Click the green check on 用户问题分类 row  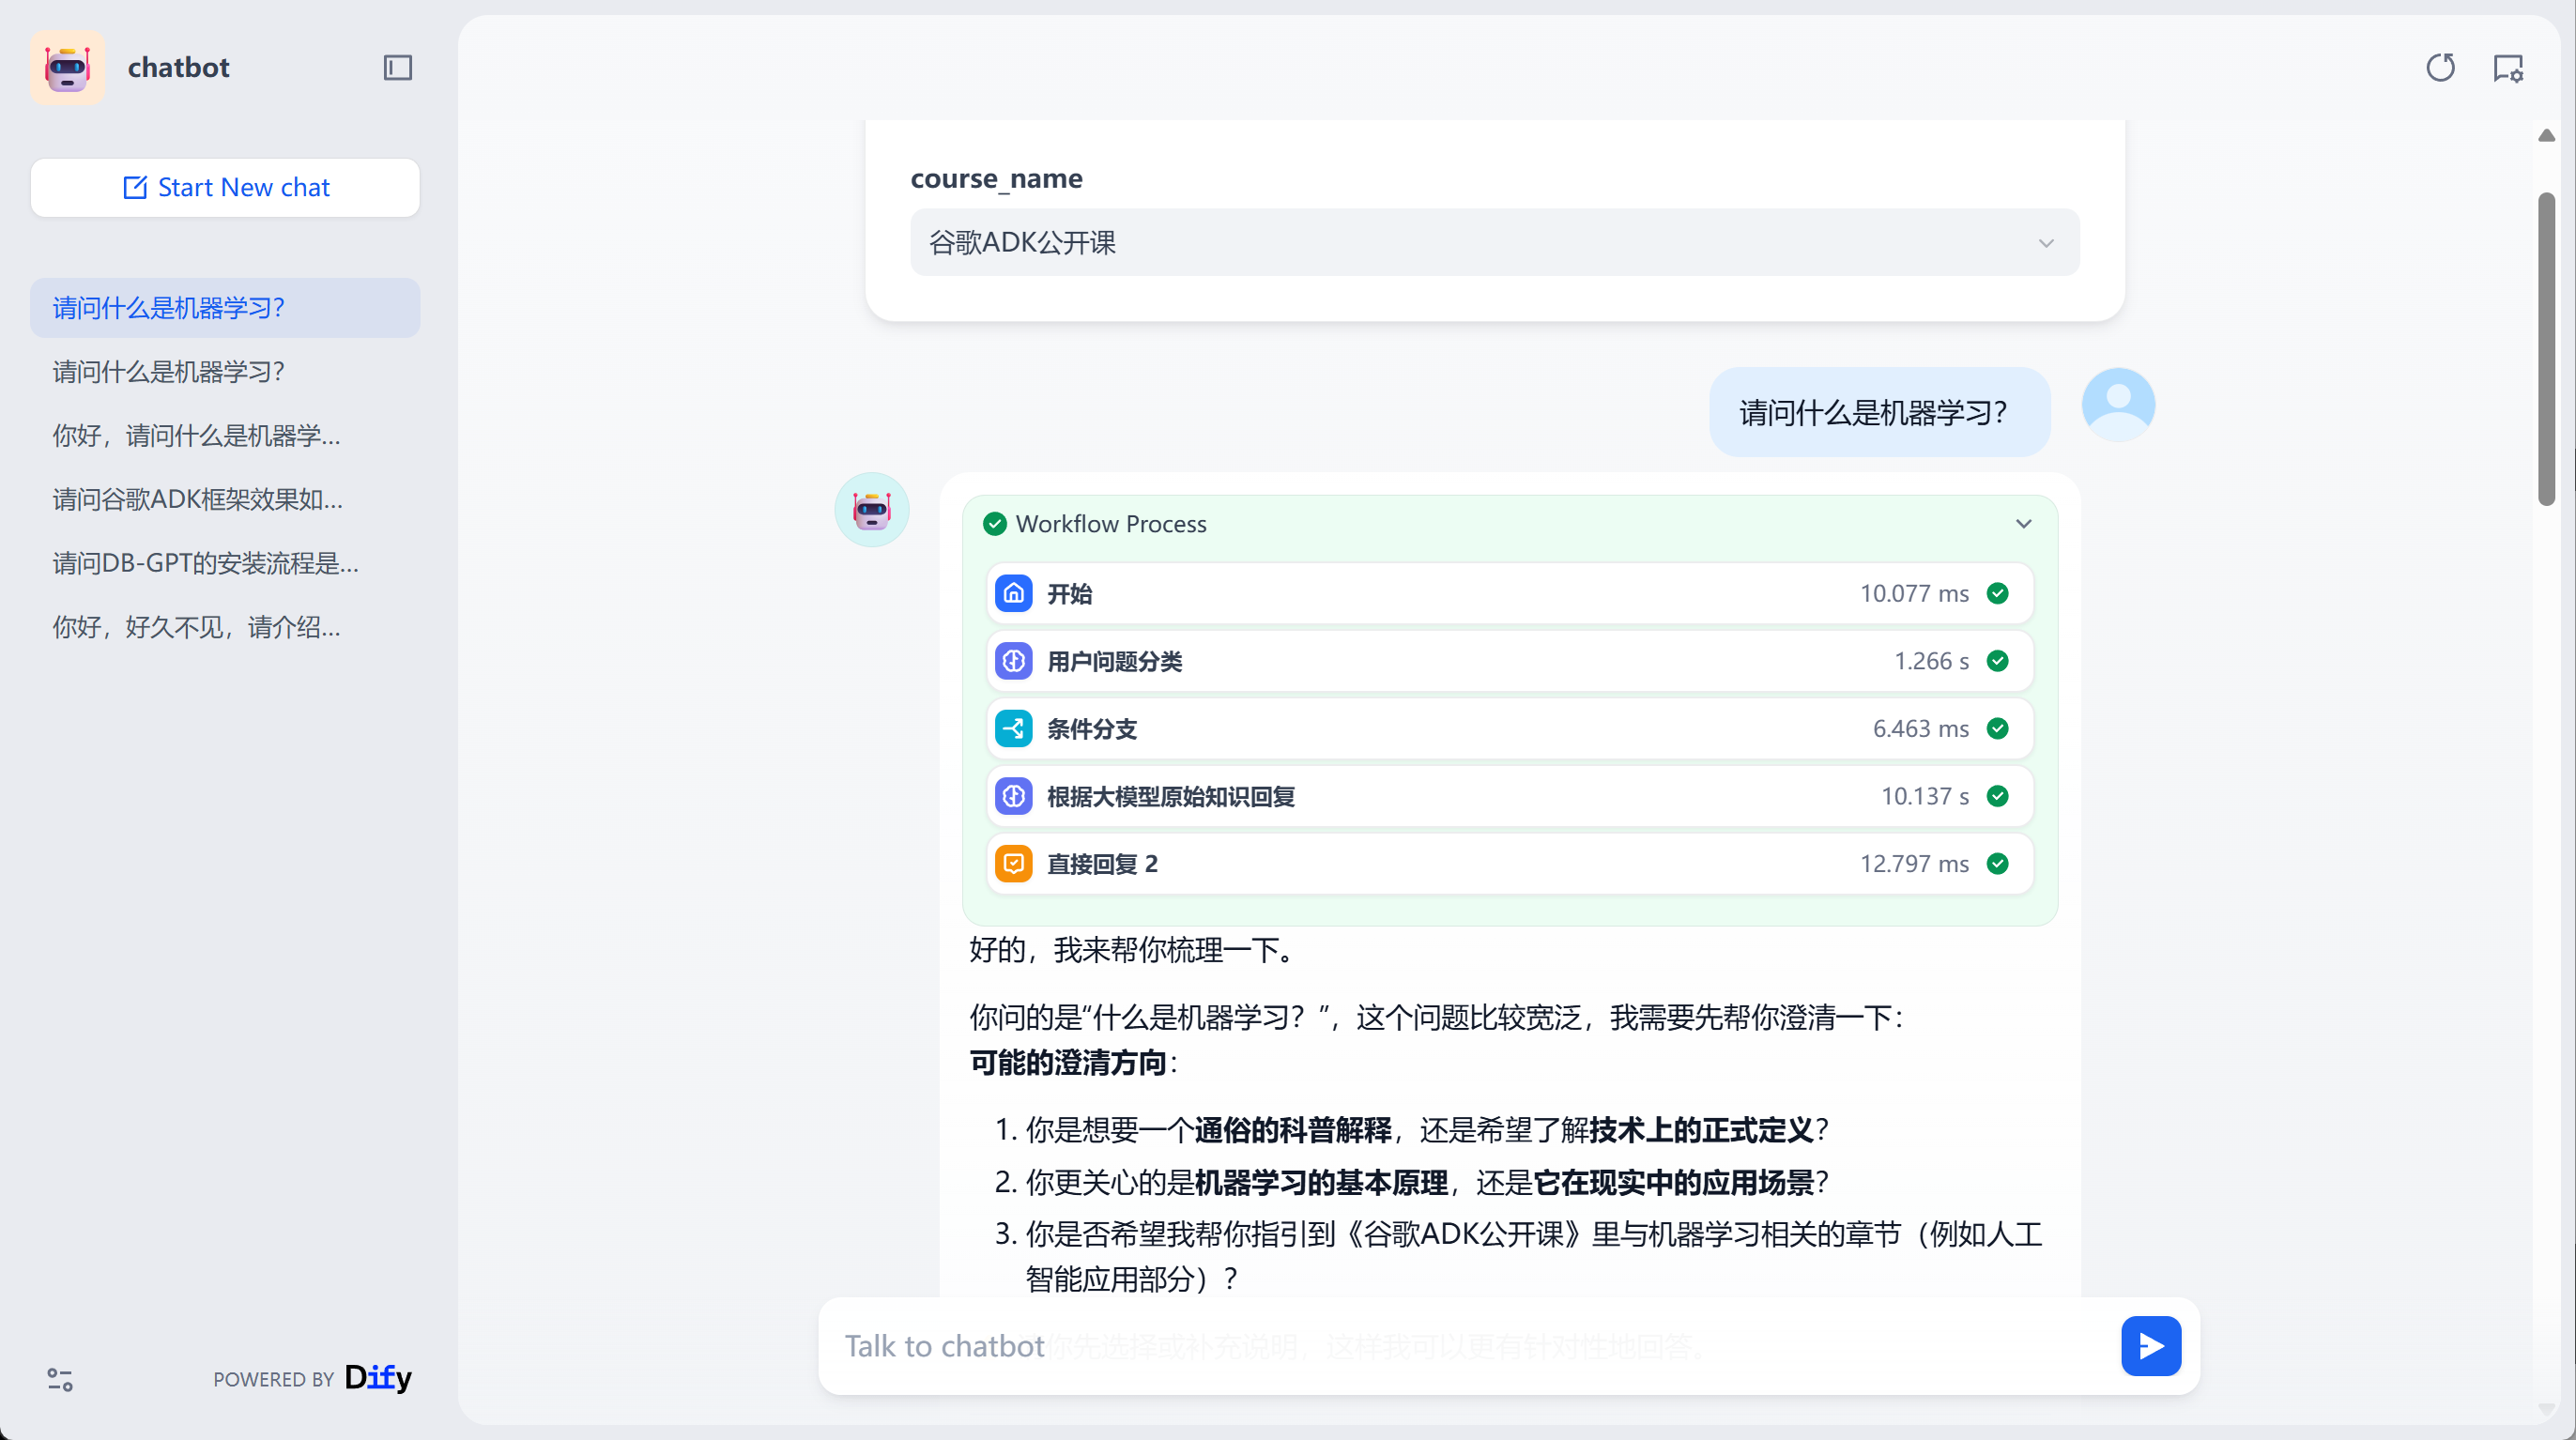tap(1998, 661)
